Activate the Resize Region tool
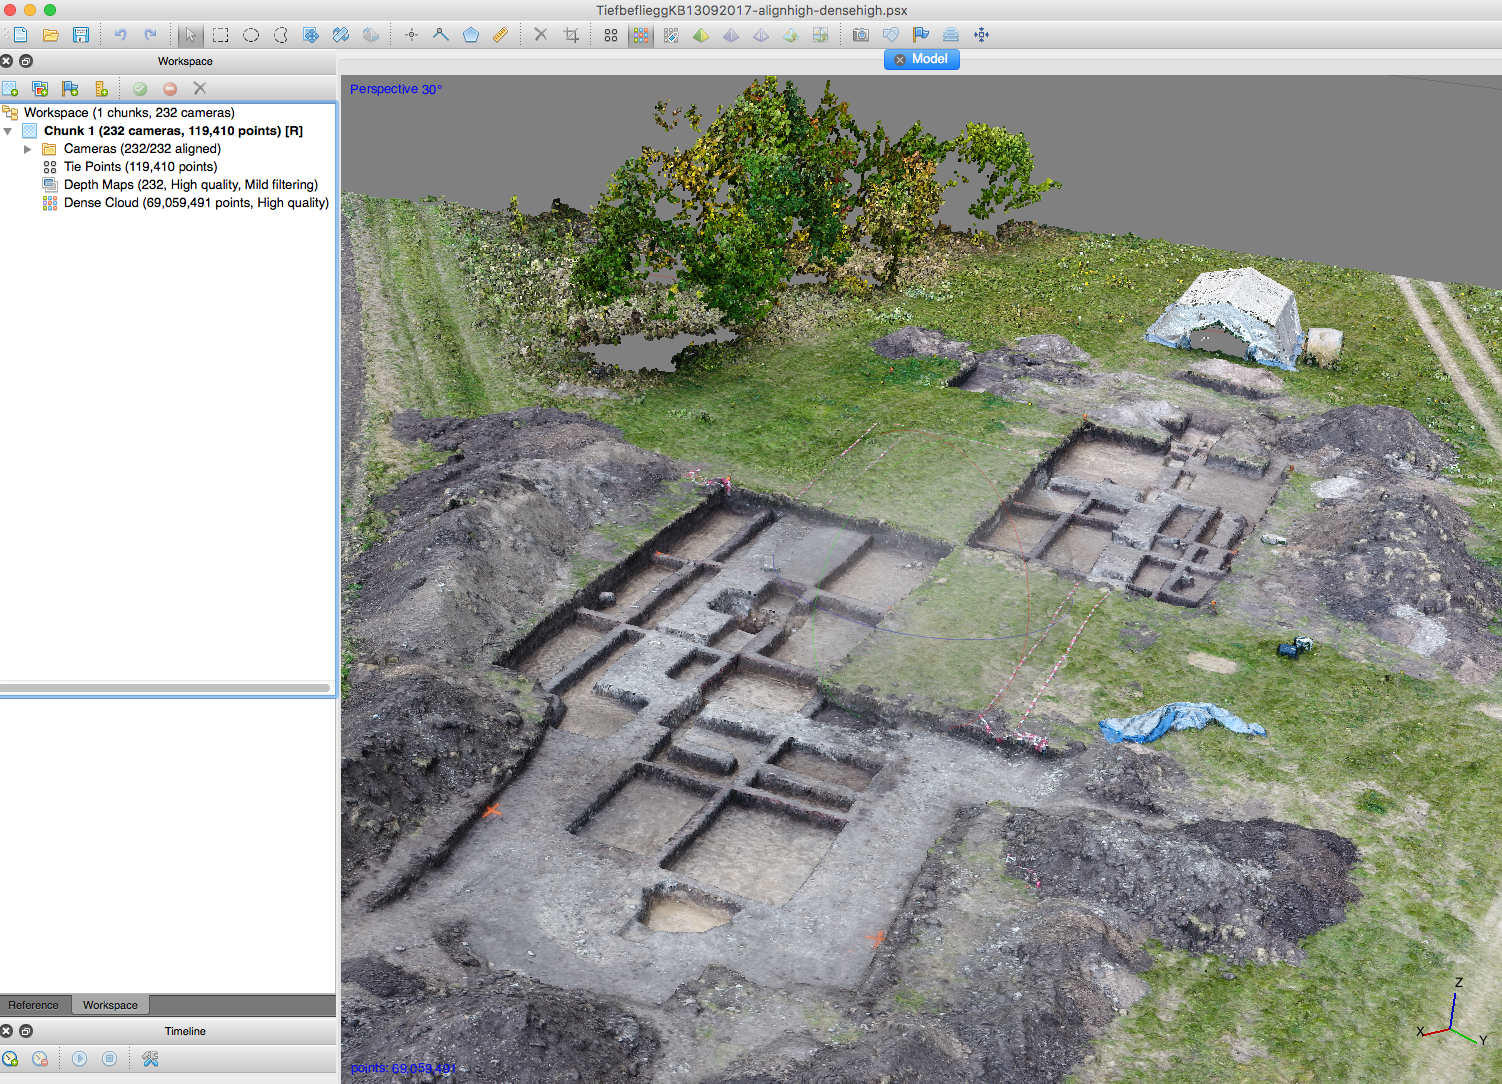This screenshot has width=1502, height=1084. (x=341, y=35)
